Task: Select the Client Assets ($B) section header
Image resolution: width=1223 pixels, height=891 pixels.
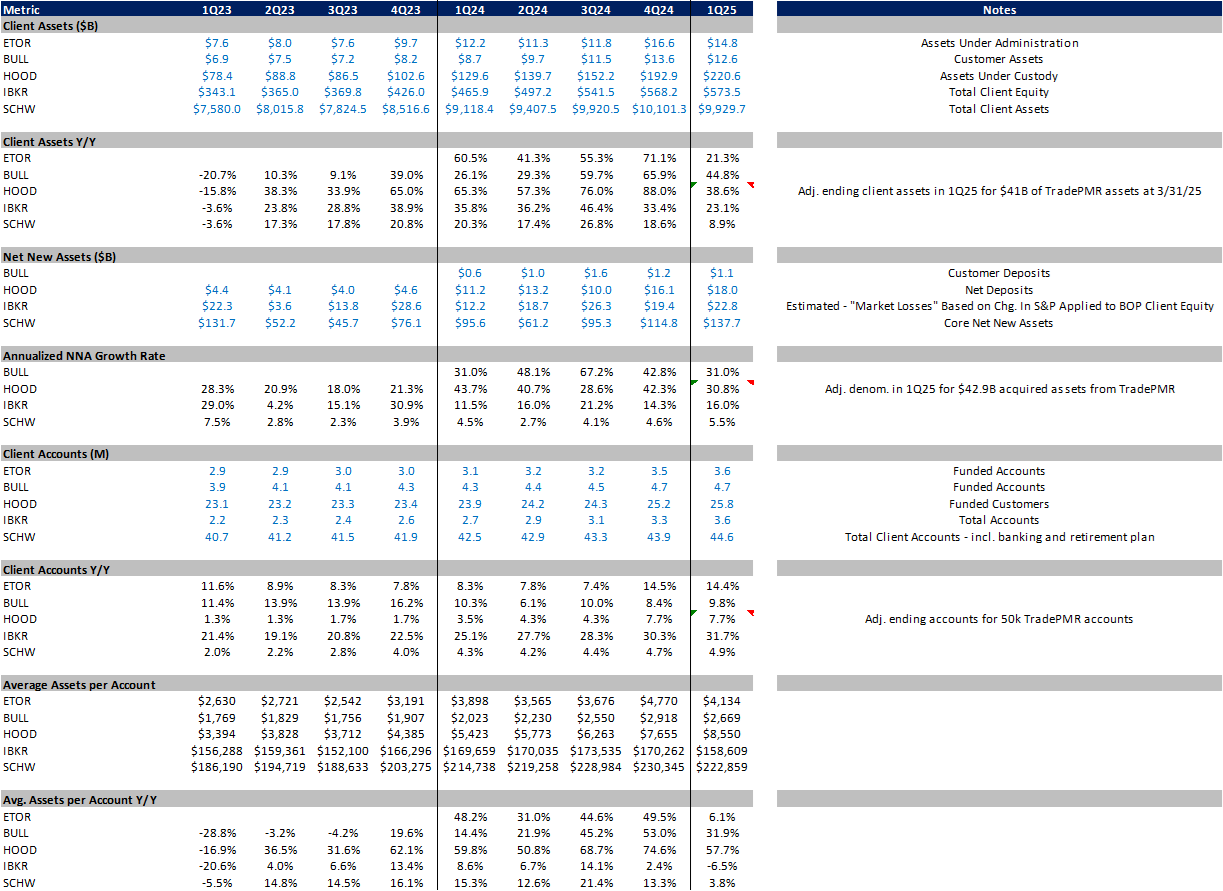Action: tap(50, 26)
